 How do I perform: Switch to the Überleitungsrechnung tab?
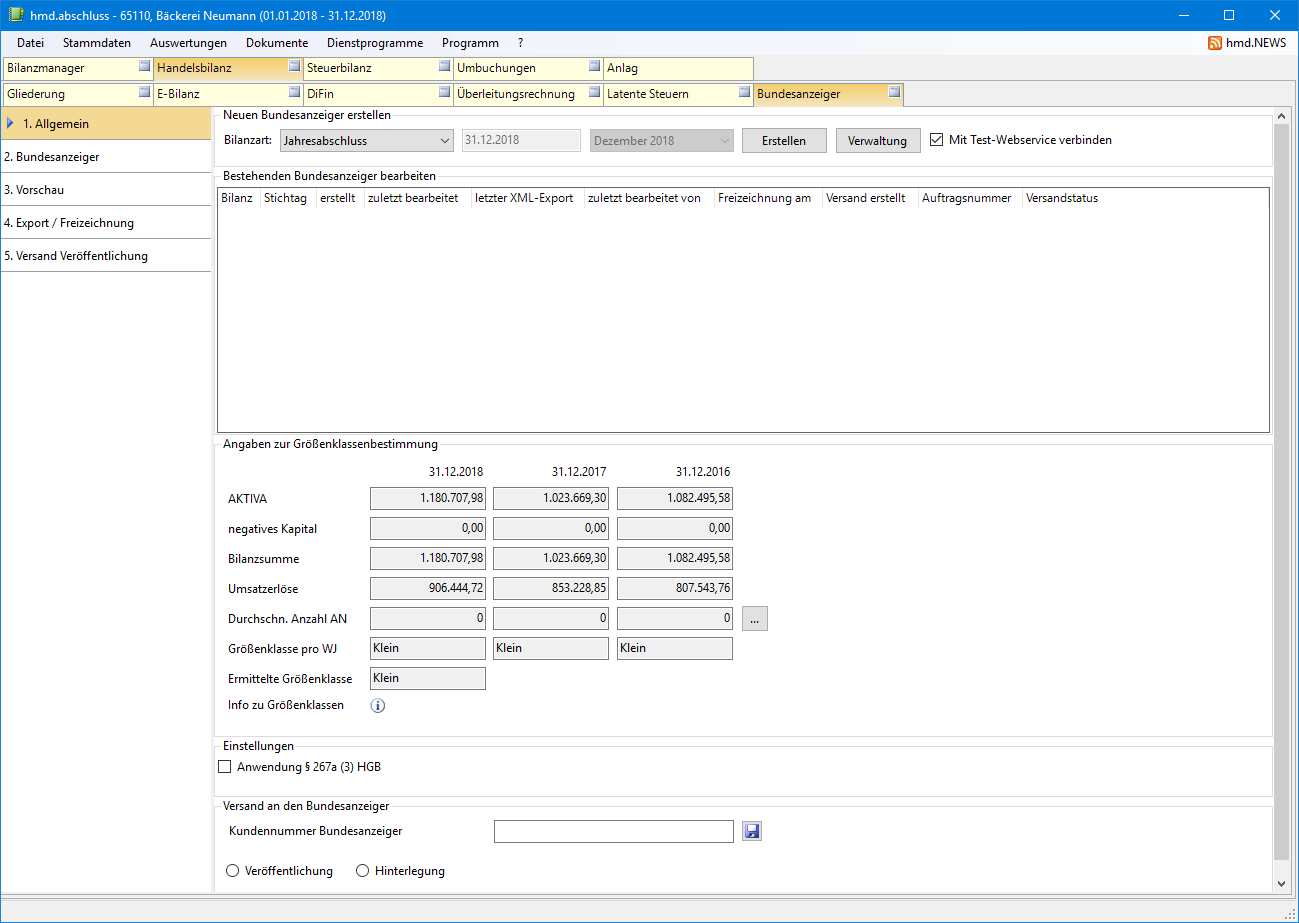click(516, 94)
